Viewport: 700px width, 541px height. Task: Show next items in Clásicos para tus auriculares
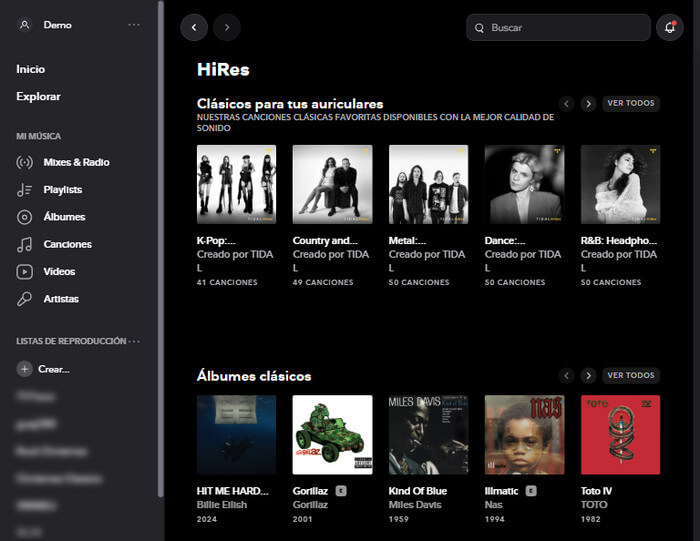pos(588,104)
